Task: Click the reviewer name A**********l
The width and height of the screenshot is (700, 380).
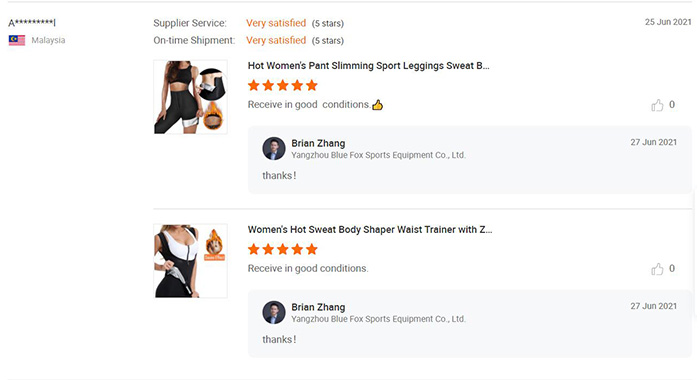Action: click(x=32, y=23)
